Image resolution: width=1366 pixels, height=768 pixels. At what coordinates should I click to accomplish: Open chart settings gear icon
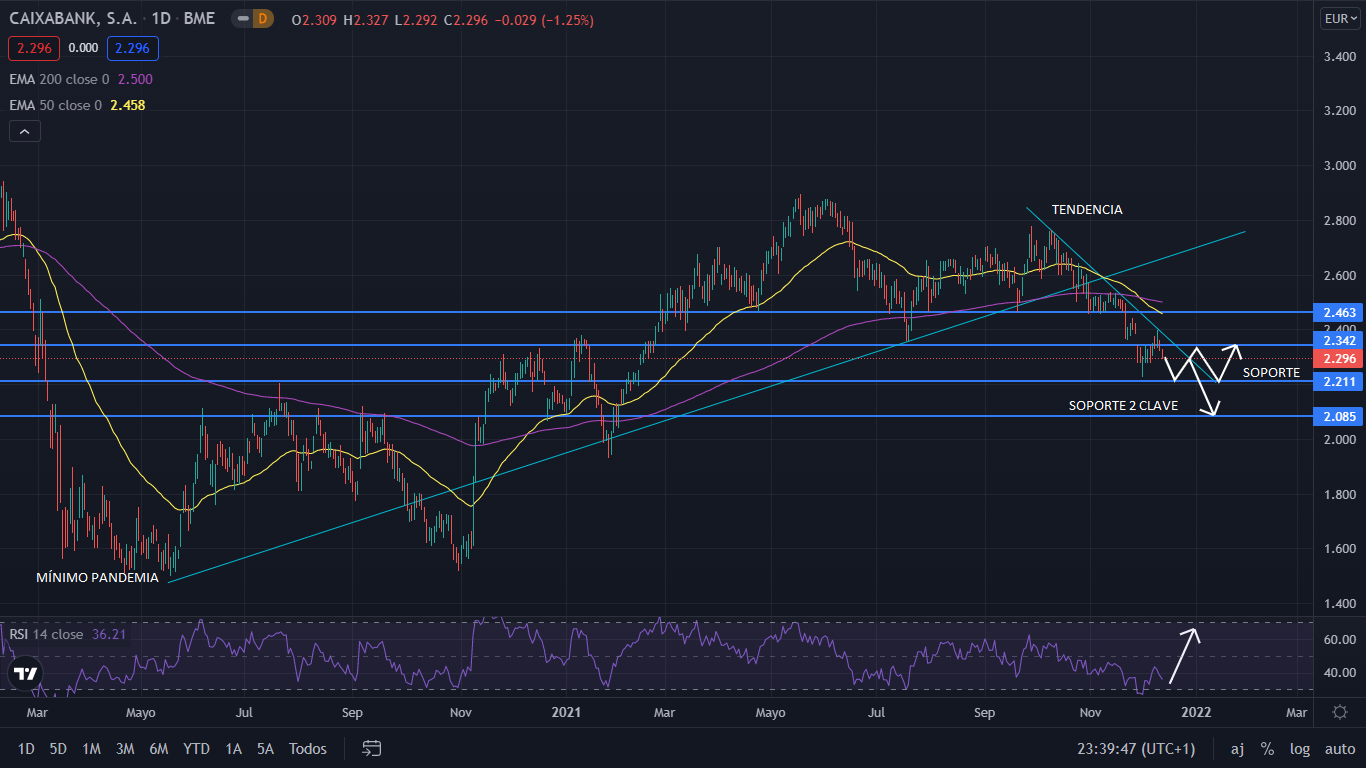[1339, 712]
